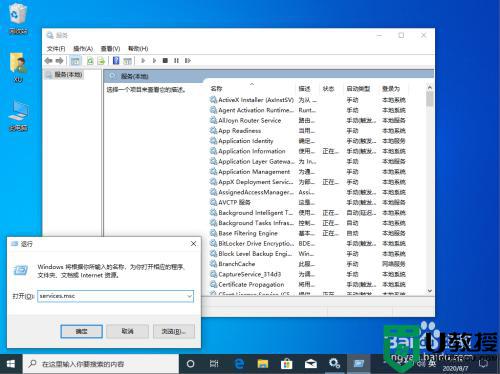500x374 pixels.
Task: Open Mail app from taskbar
Action: 311,364
